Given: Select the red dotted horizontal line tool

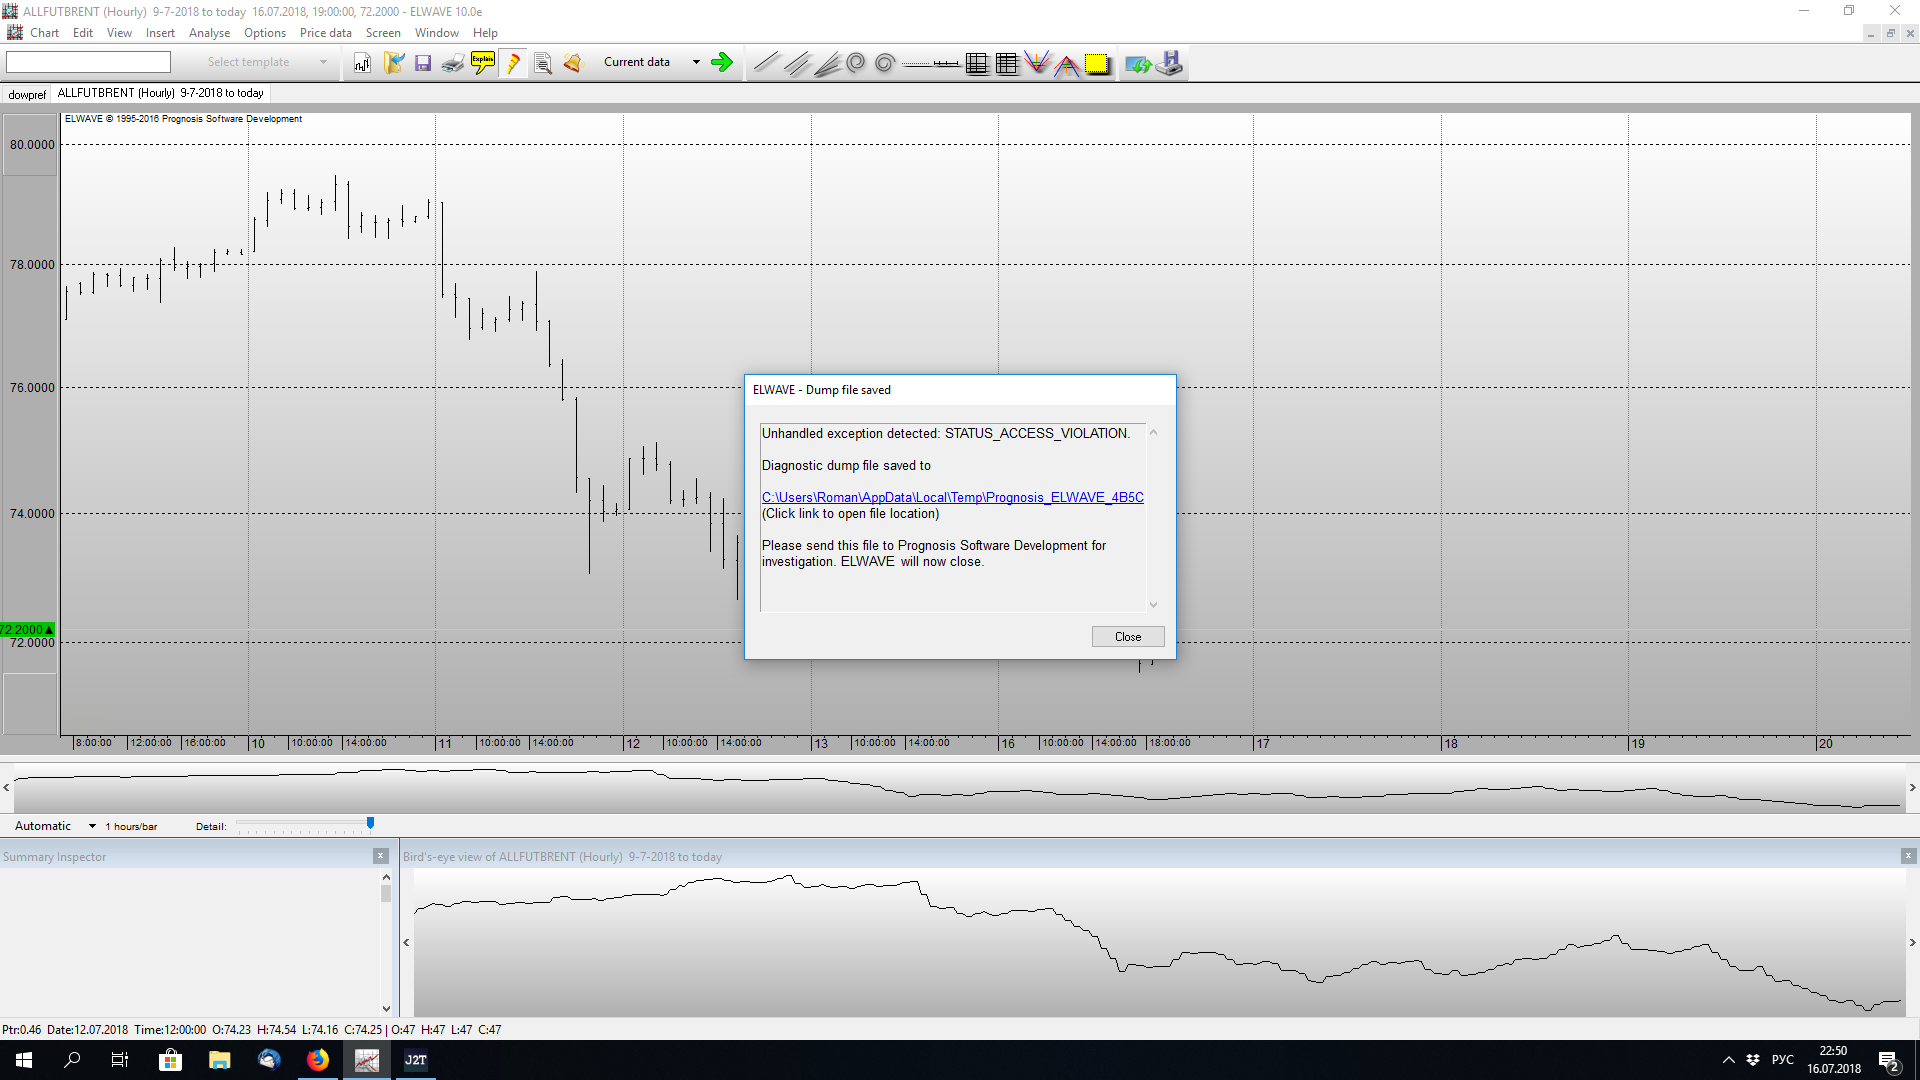Looking at the screenshot, I should [916, 63].
